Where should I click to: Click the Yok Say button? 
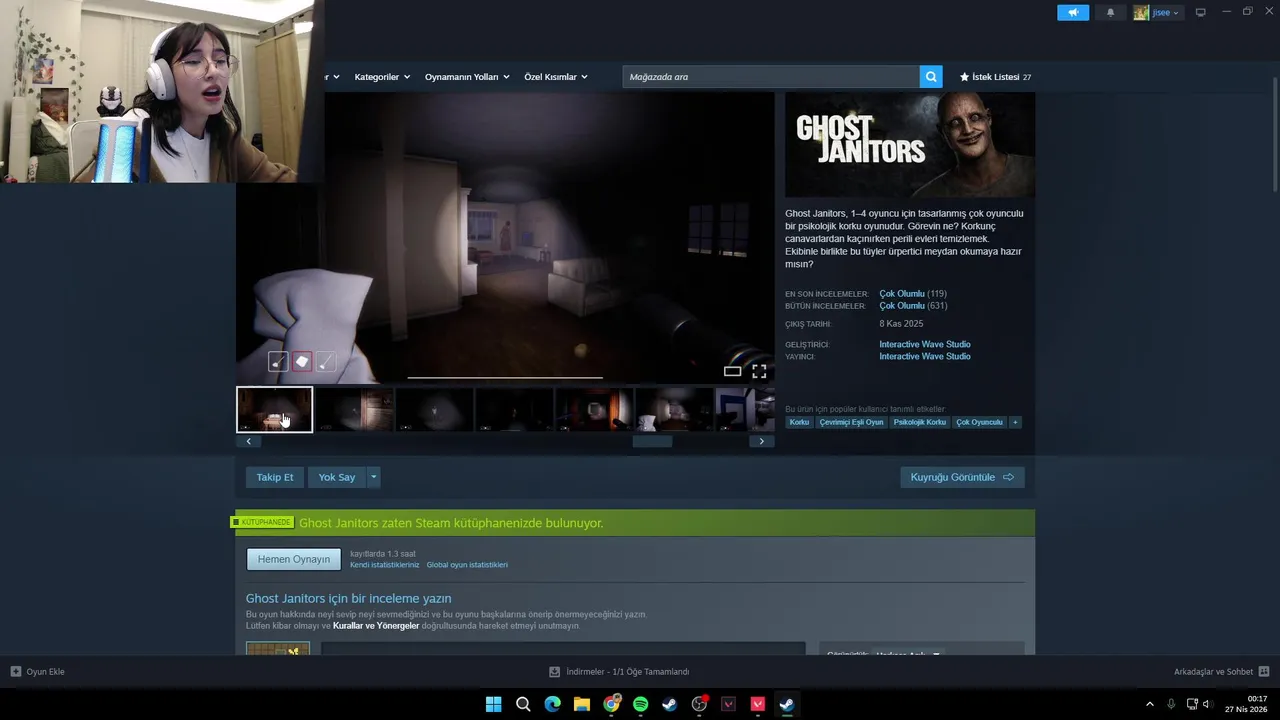point(337,477)
